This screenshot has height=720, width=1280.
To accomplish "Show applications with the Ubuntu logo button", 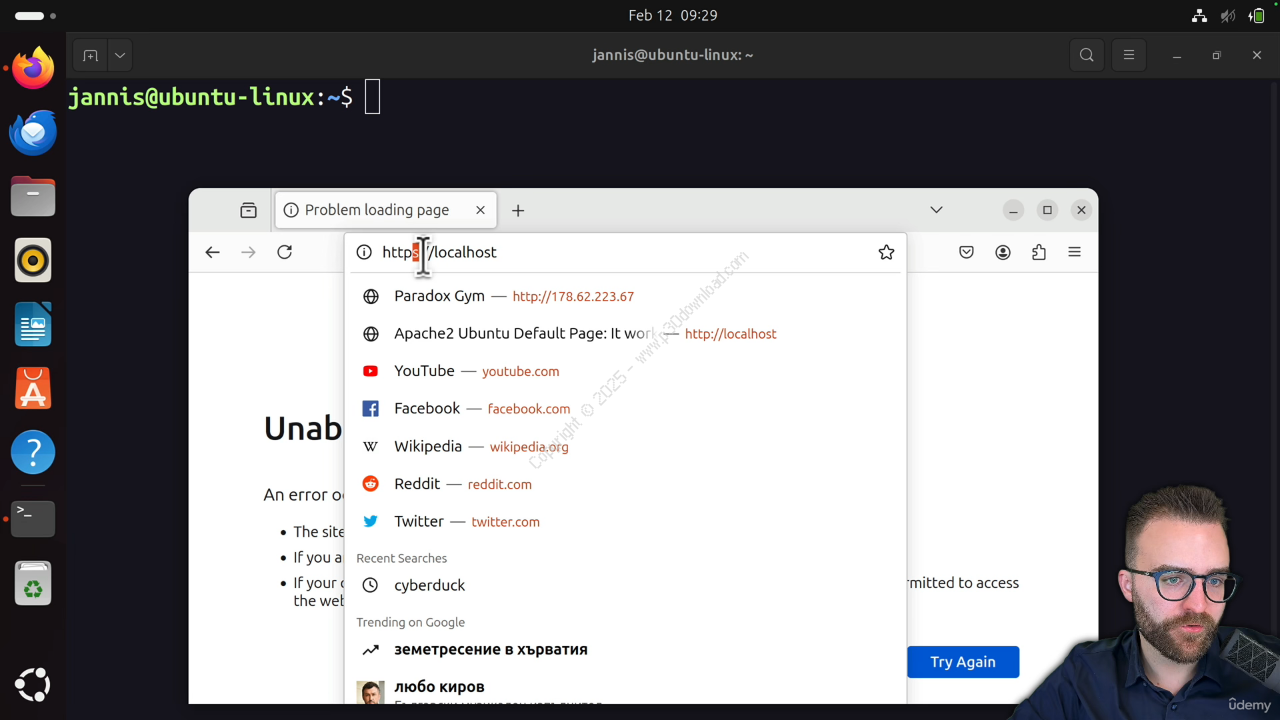I will [33, 685].
